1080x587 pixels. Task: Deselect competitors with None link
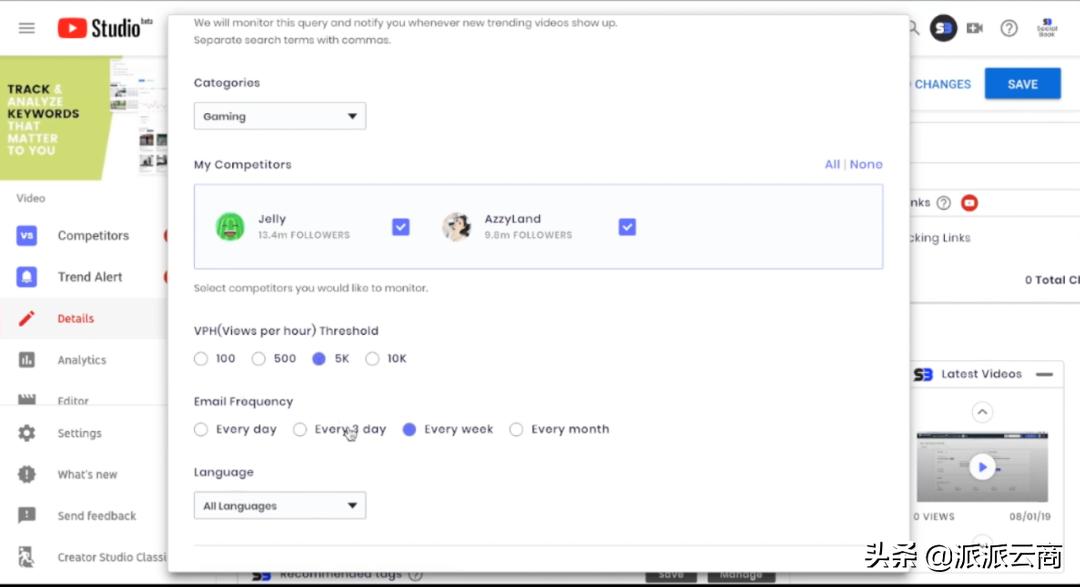[866, 165]
